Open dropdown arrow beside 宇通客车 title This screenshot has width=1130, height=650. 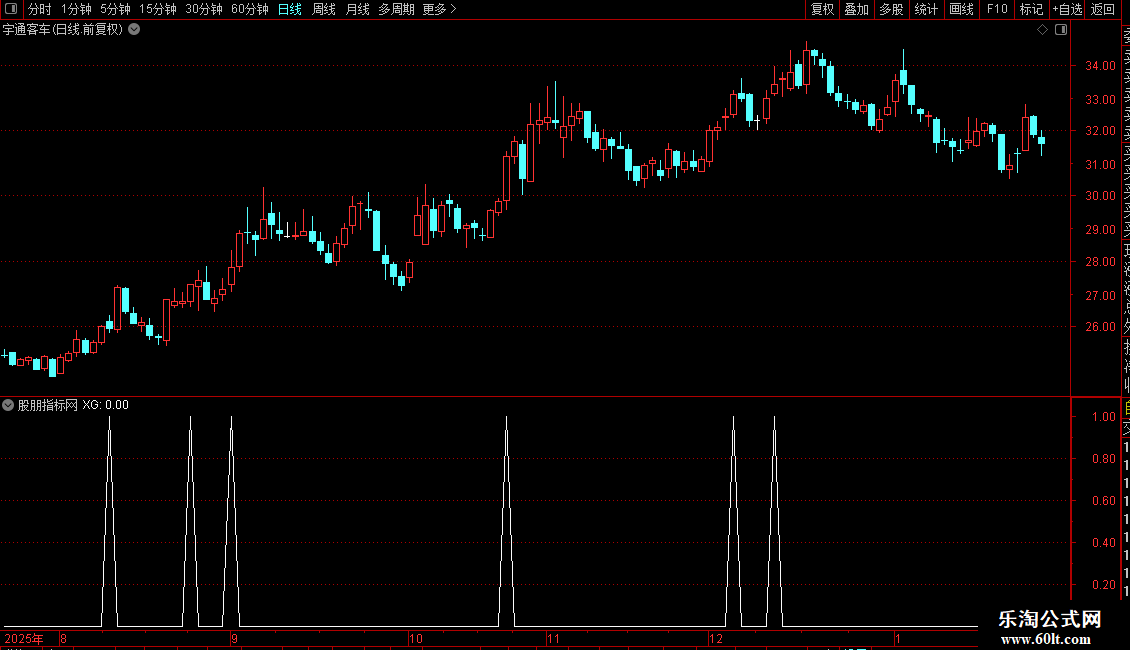[x=134, y=30]
